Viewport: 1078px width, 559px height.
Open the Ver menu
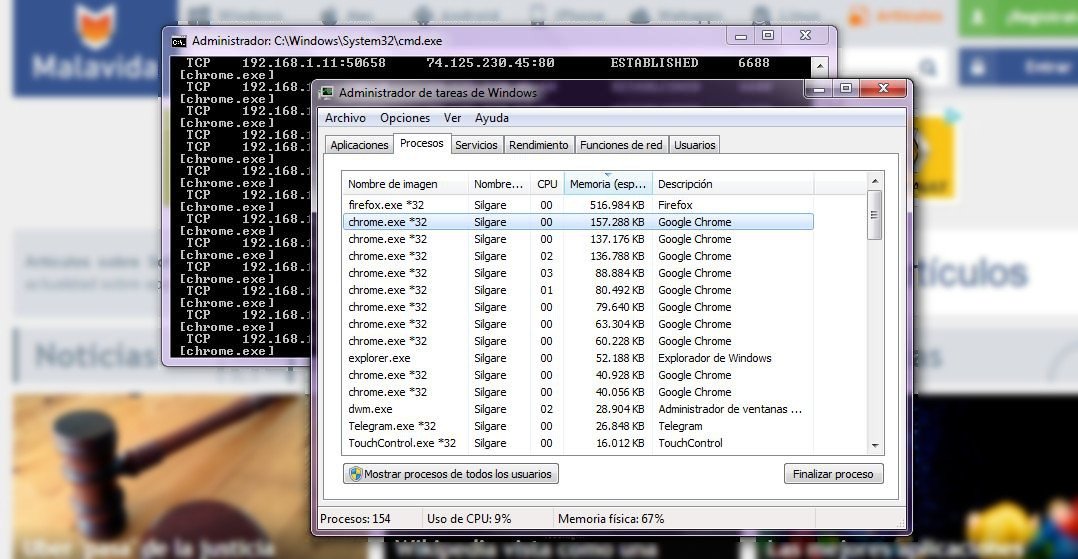pos(452,118)
